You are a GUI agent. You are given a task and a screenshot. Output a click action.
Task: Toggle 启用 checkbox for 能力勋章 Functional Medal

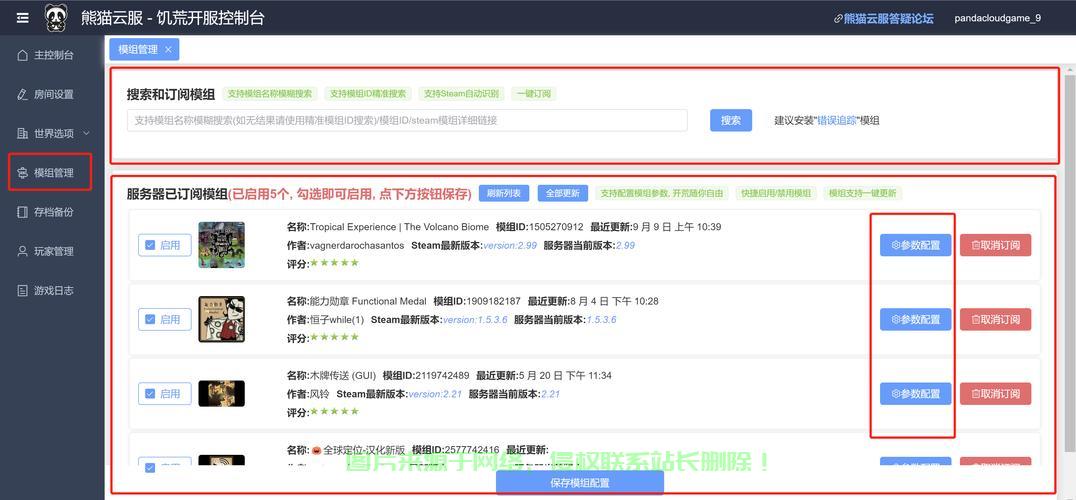(x=150, y=319)
